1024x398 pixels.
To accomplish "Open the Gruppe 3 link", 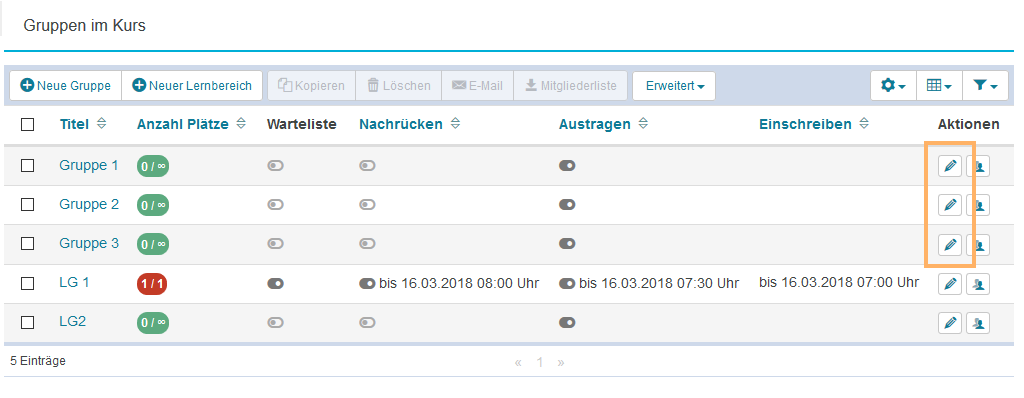I will pos(89,243).
